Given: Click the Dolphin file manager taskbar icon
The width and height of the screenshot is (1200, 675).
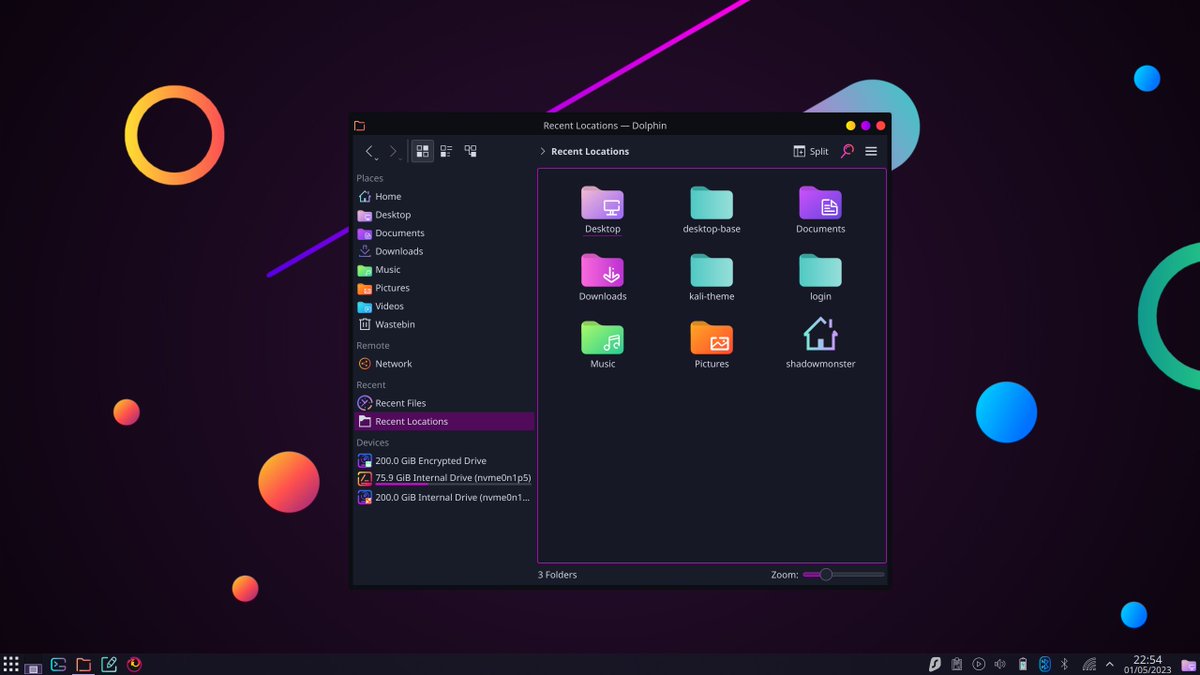Looking at the screenshot, I should (84, 664).
